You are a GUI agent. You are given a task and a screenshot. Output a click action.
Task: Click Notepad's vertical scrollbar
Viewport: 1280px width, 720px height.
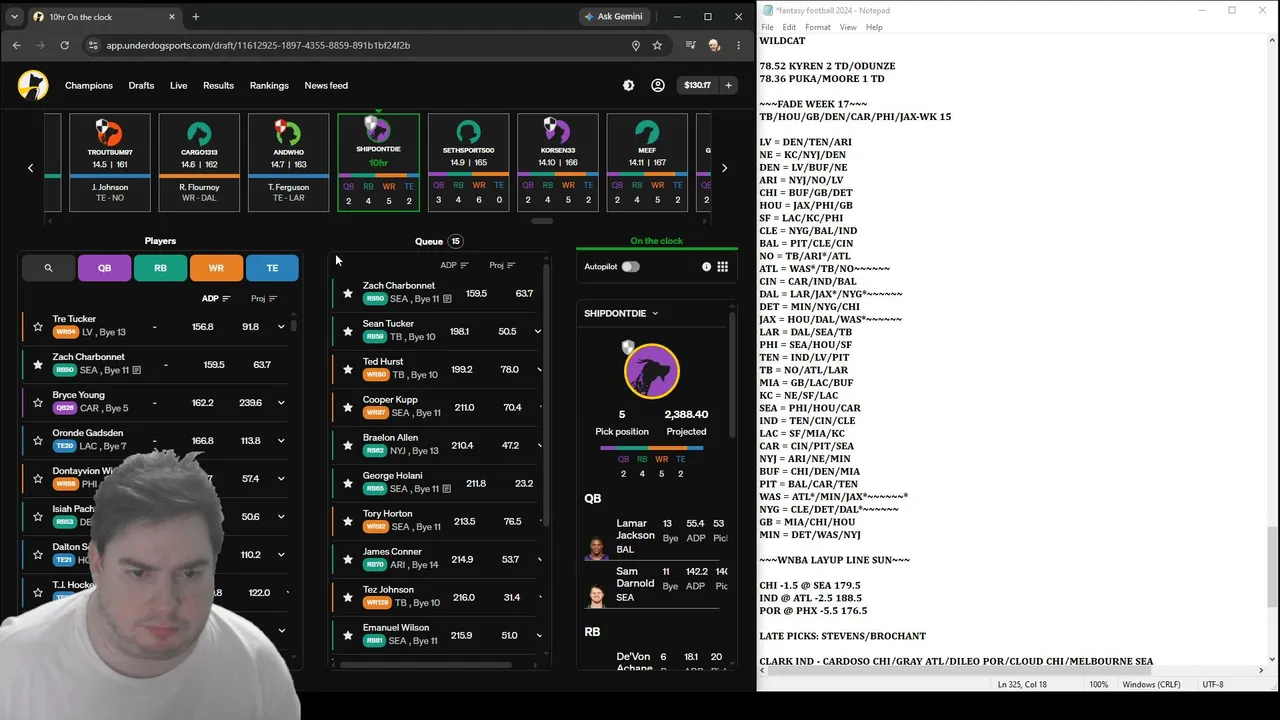(1272, 565)
